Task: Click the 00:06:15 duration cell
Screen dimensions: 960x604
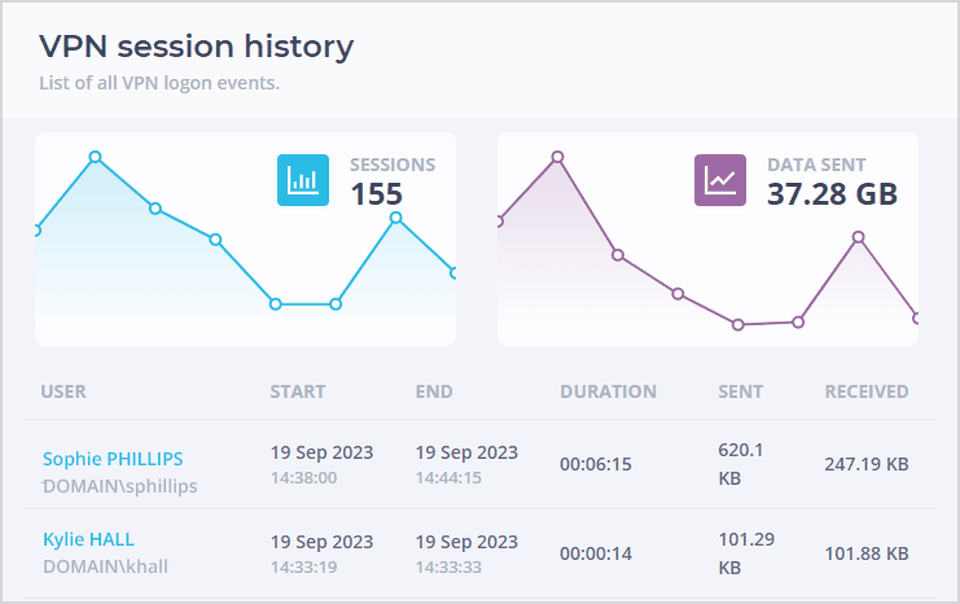Action: point(595,465)
